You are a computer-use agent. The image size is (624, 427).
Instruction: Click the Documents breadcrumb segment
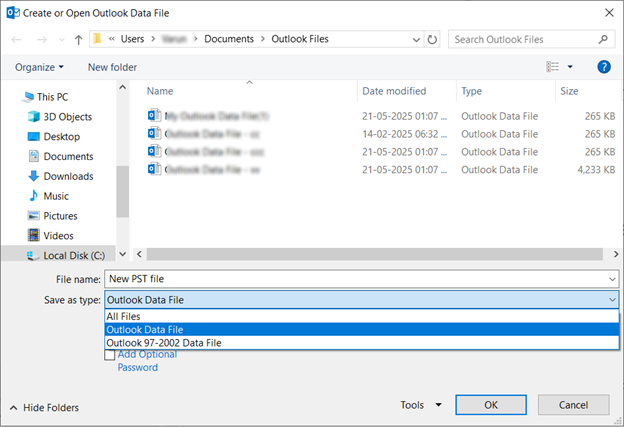click(x=229, y=39)
